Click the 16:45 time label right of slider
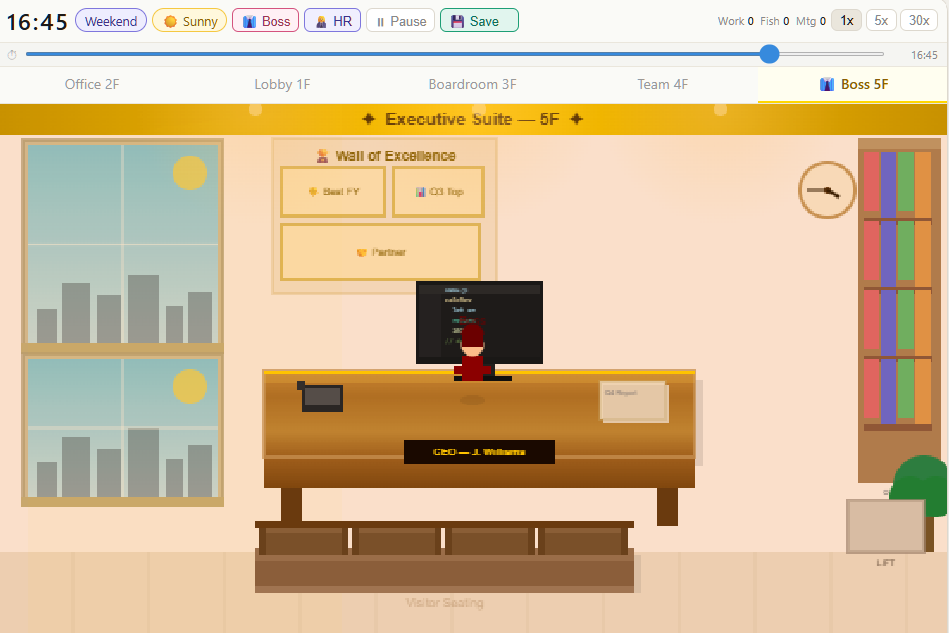Image resolution: width=949 pixels, height=633 pixels. (924, 55)
